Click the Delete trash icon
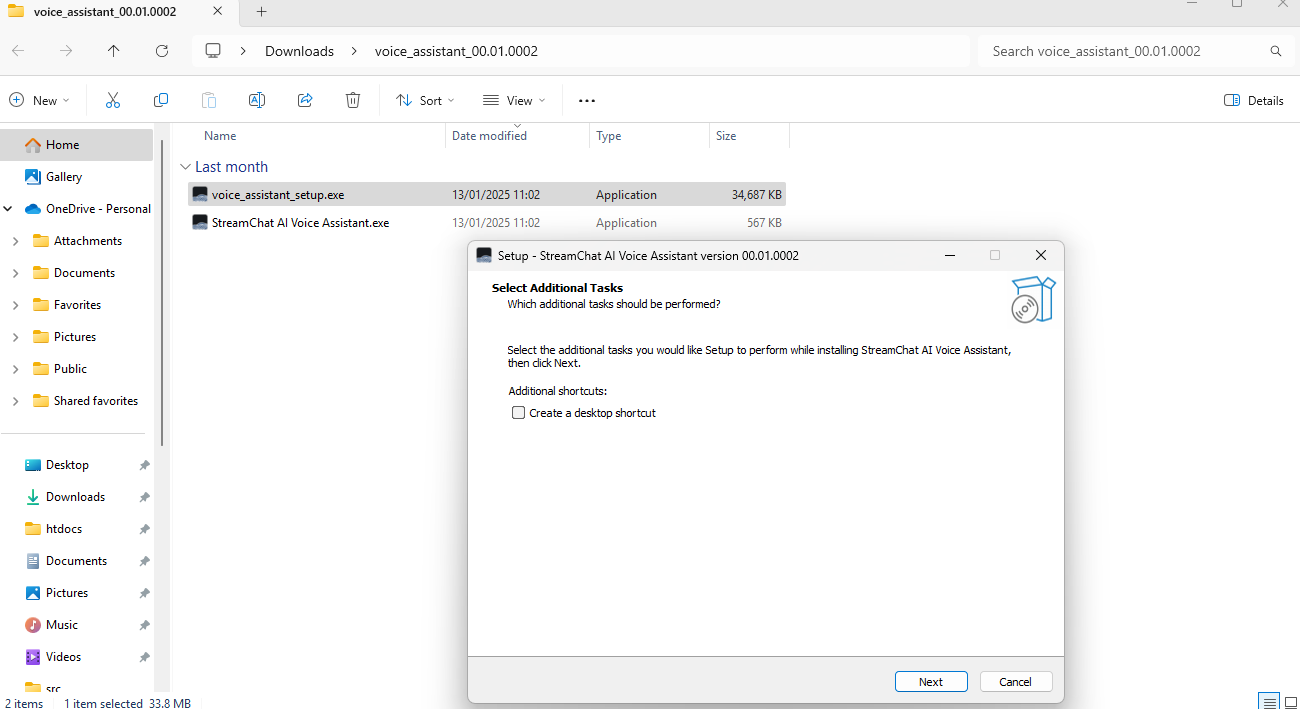 tap(353, 100)
